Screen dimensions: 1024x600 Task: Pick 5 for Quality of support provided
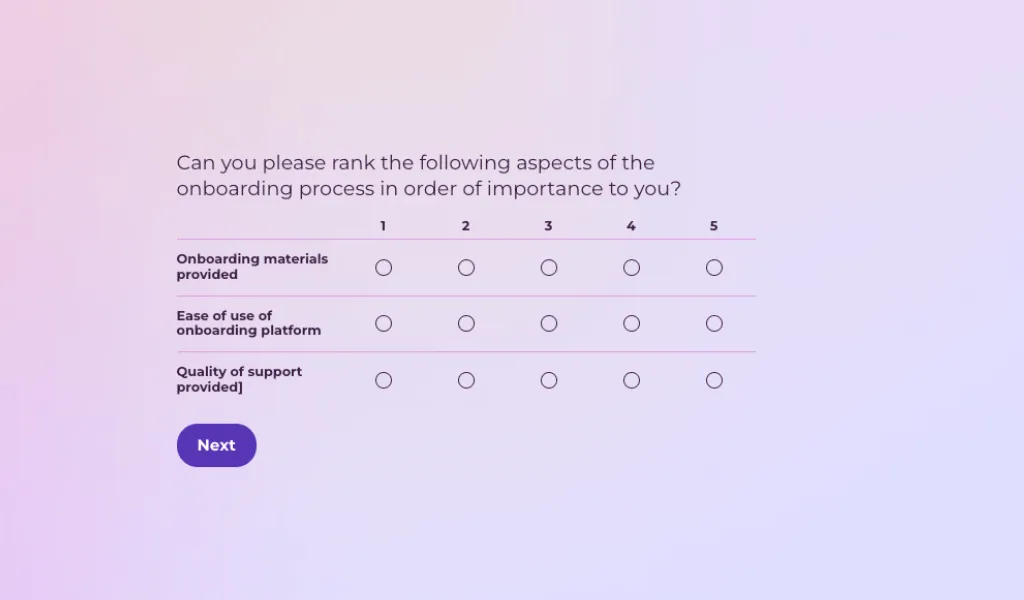point(714,380)
